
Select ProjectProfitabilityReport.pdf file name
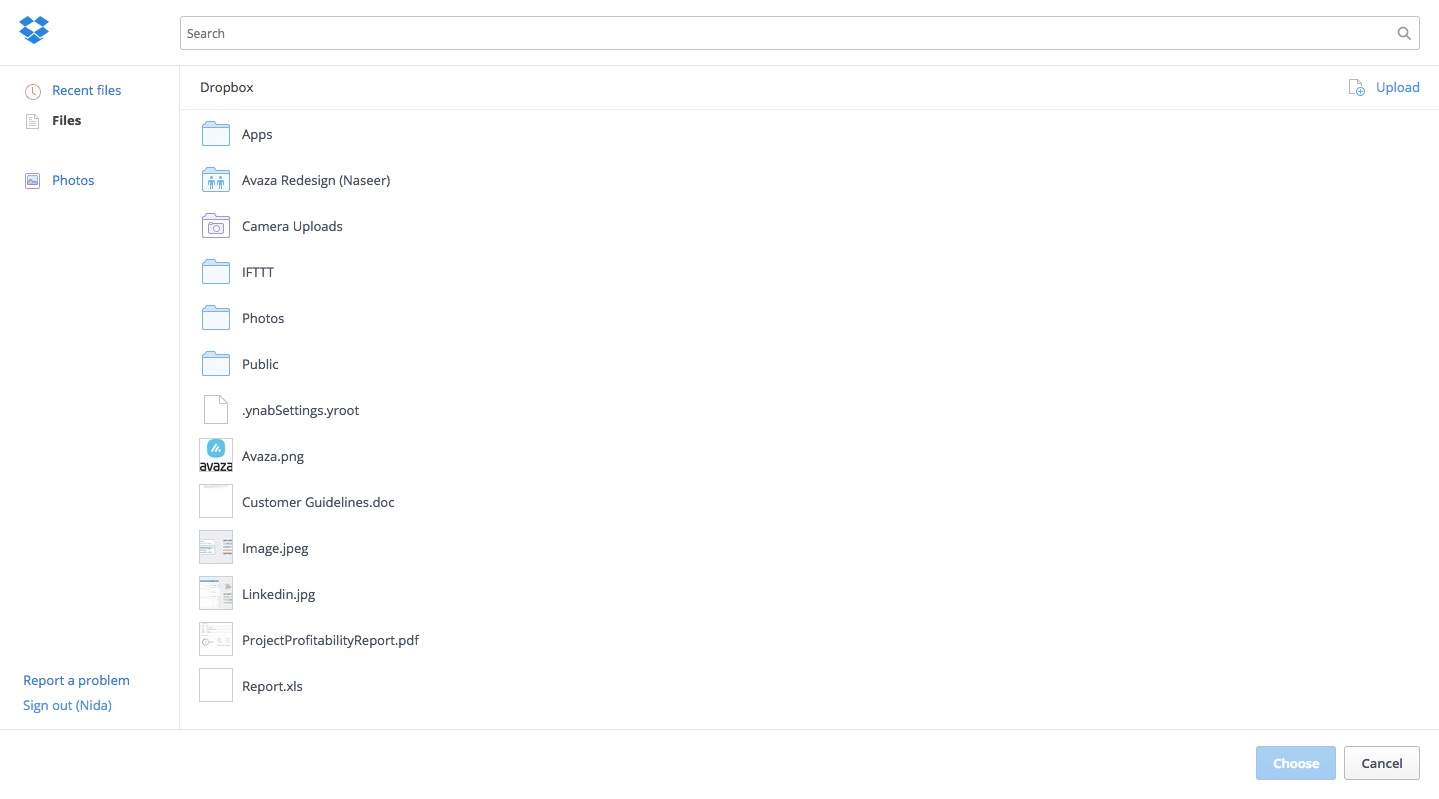[x=330, y=641]
